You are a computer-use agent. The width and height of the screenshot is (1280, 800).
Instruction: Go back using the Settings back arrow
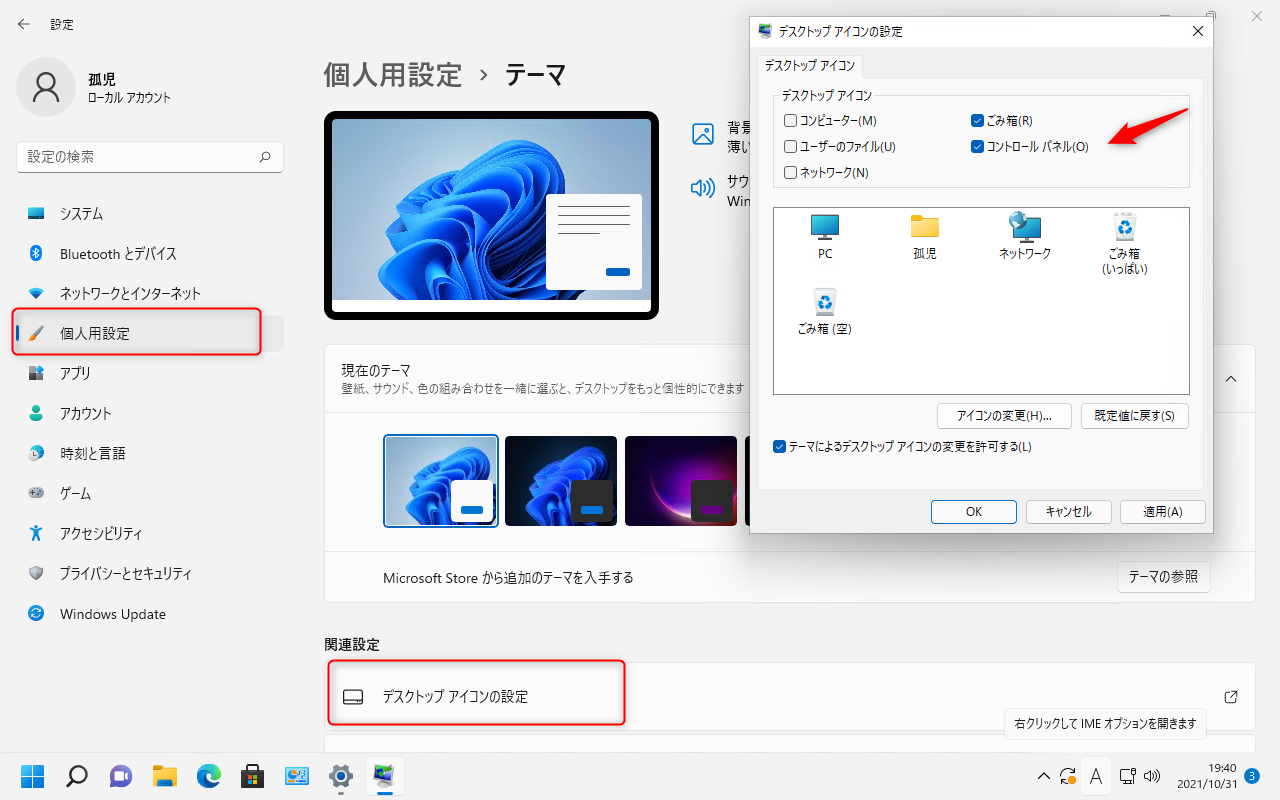click(x=24, y=24)
